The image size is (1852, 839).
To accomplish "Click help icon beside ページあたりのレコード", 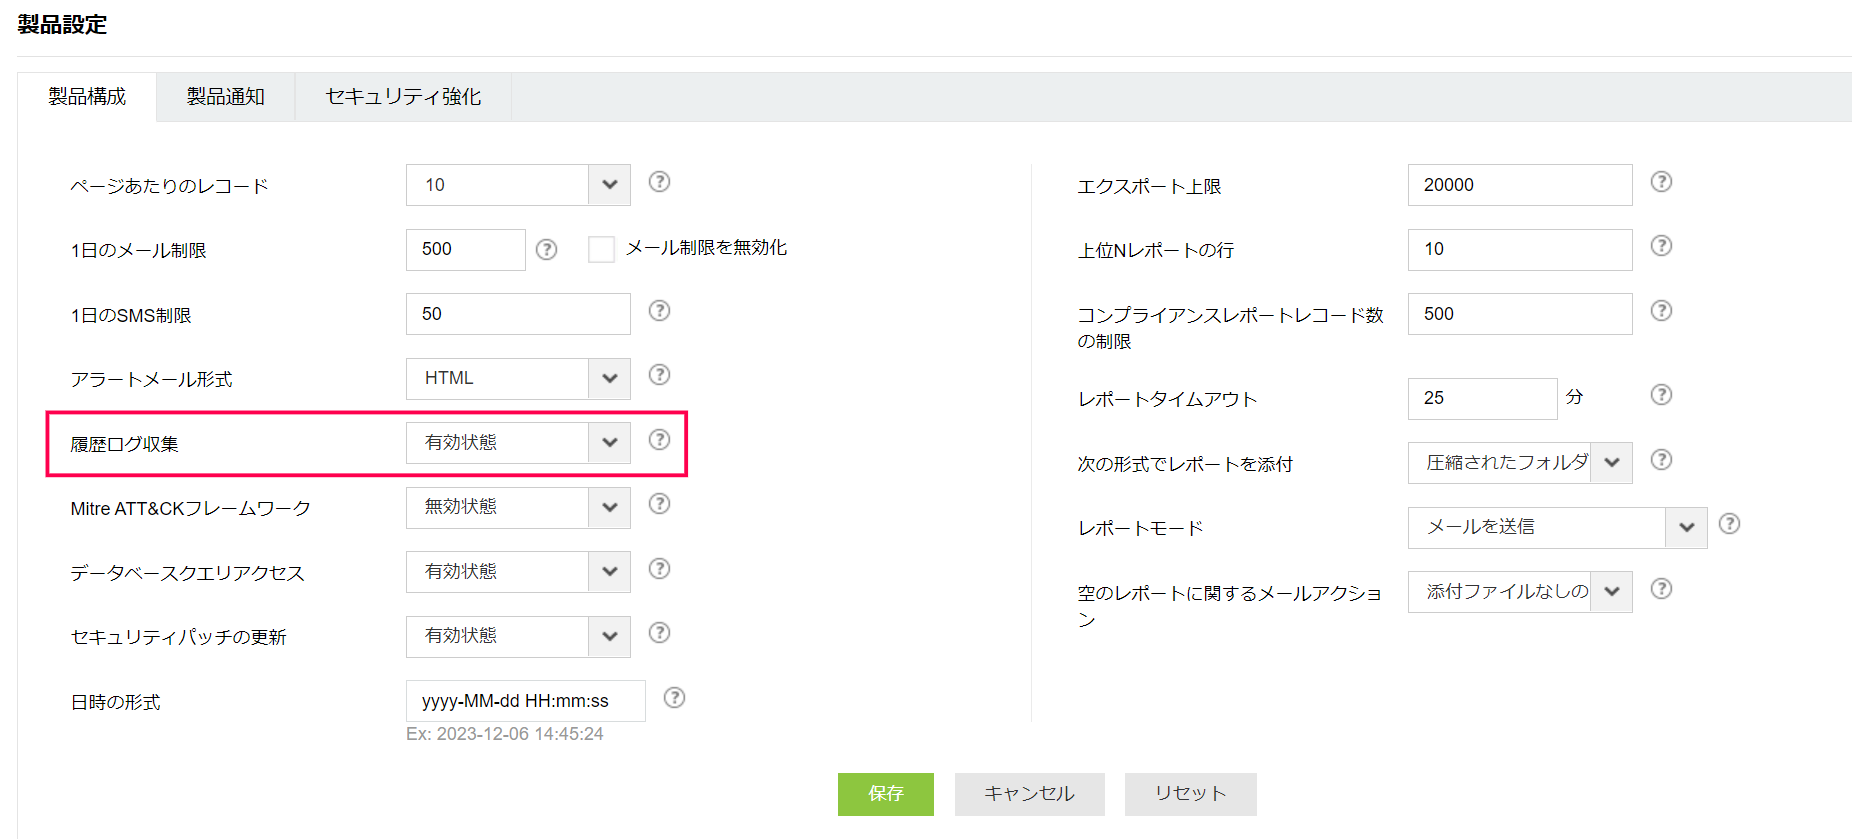I will click(659, 182).
